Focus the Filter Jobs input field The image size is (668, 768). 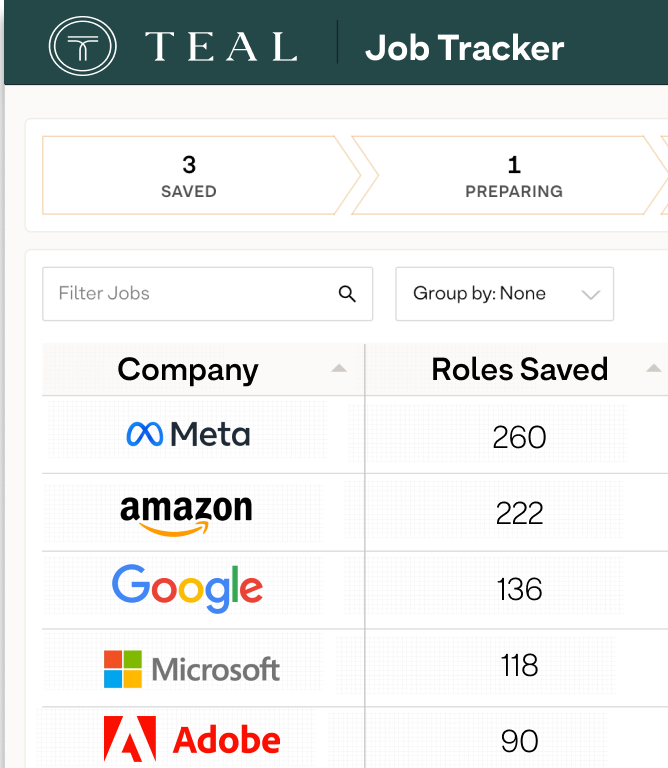coord(208,294)
